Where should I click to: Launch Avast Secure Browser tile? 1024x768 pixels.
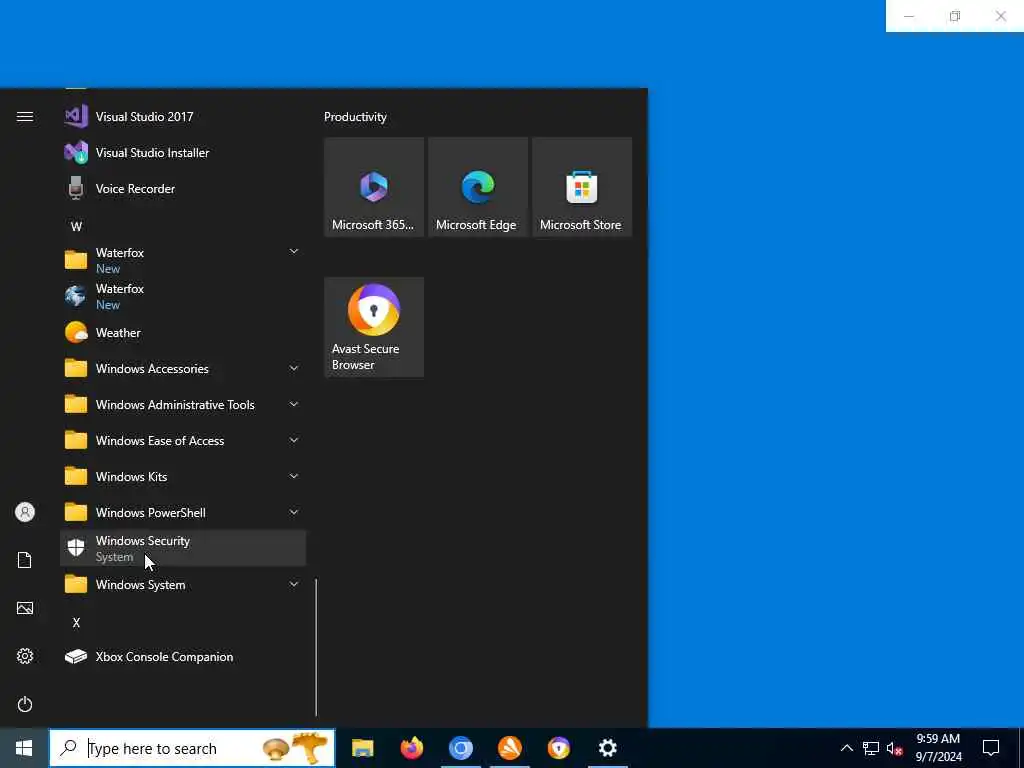tap(374, 327)
